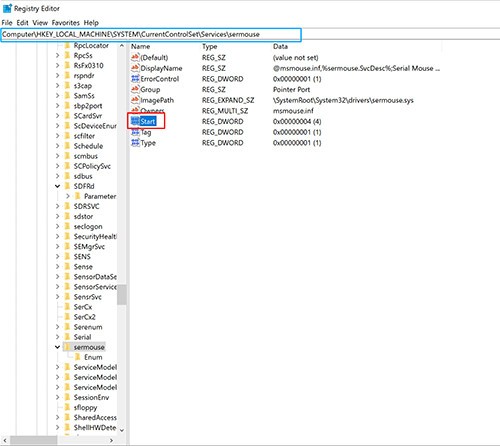Select the Start value name

[x=148, y=121]
